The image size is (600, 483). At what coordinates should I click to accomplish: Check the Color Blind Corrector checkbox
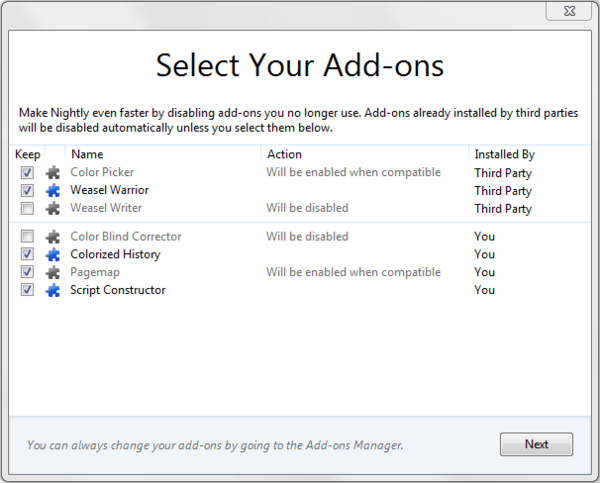tap(27, 236)
